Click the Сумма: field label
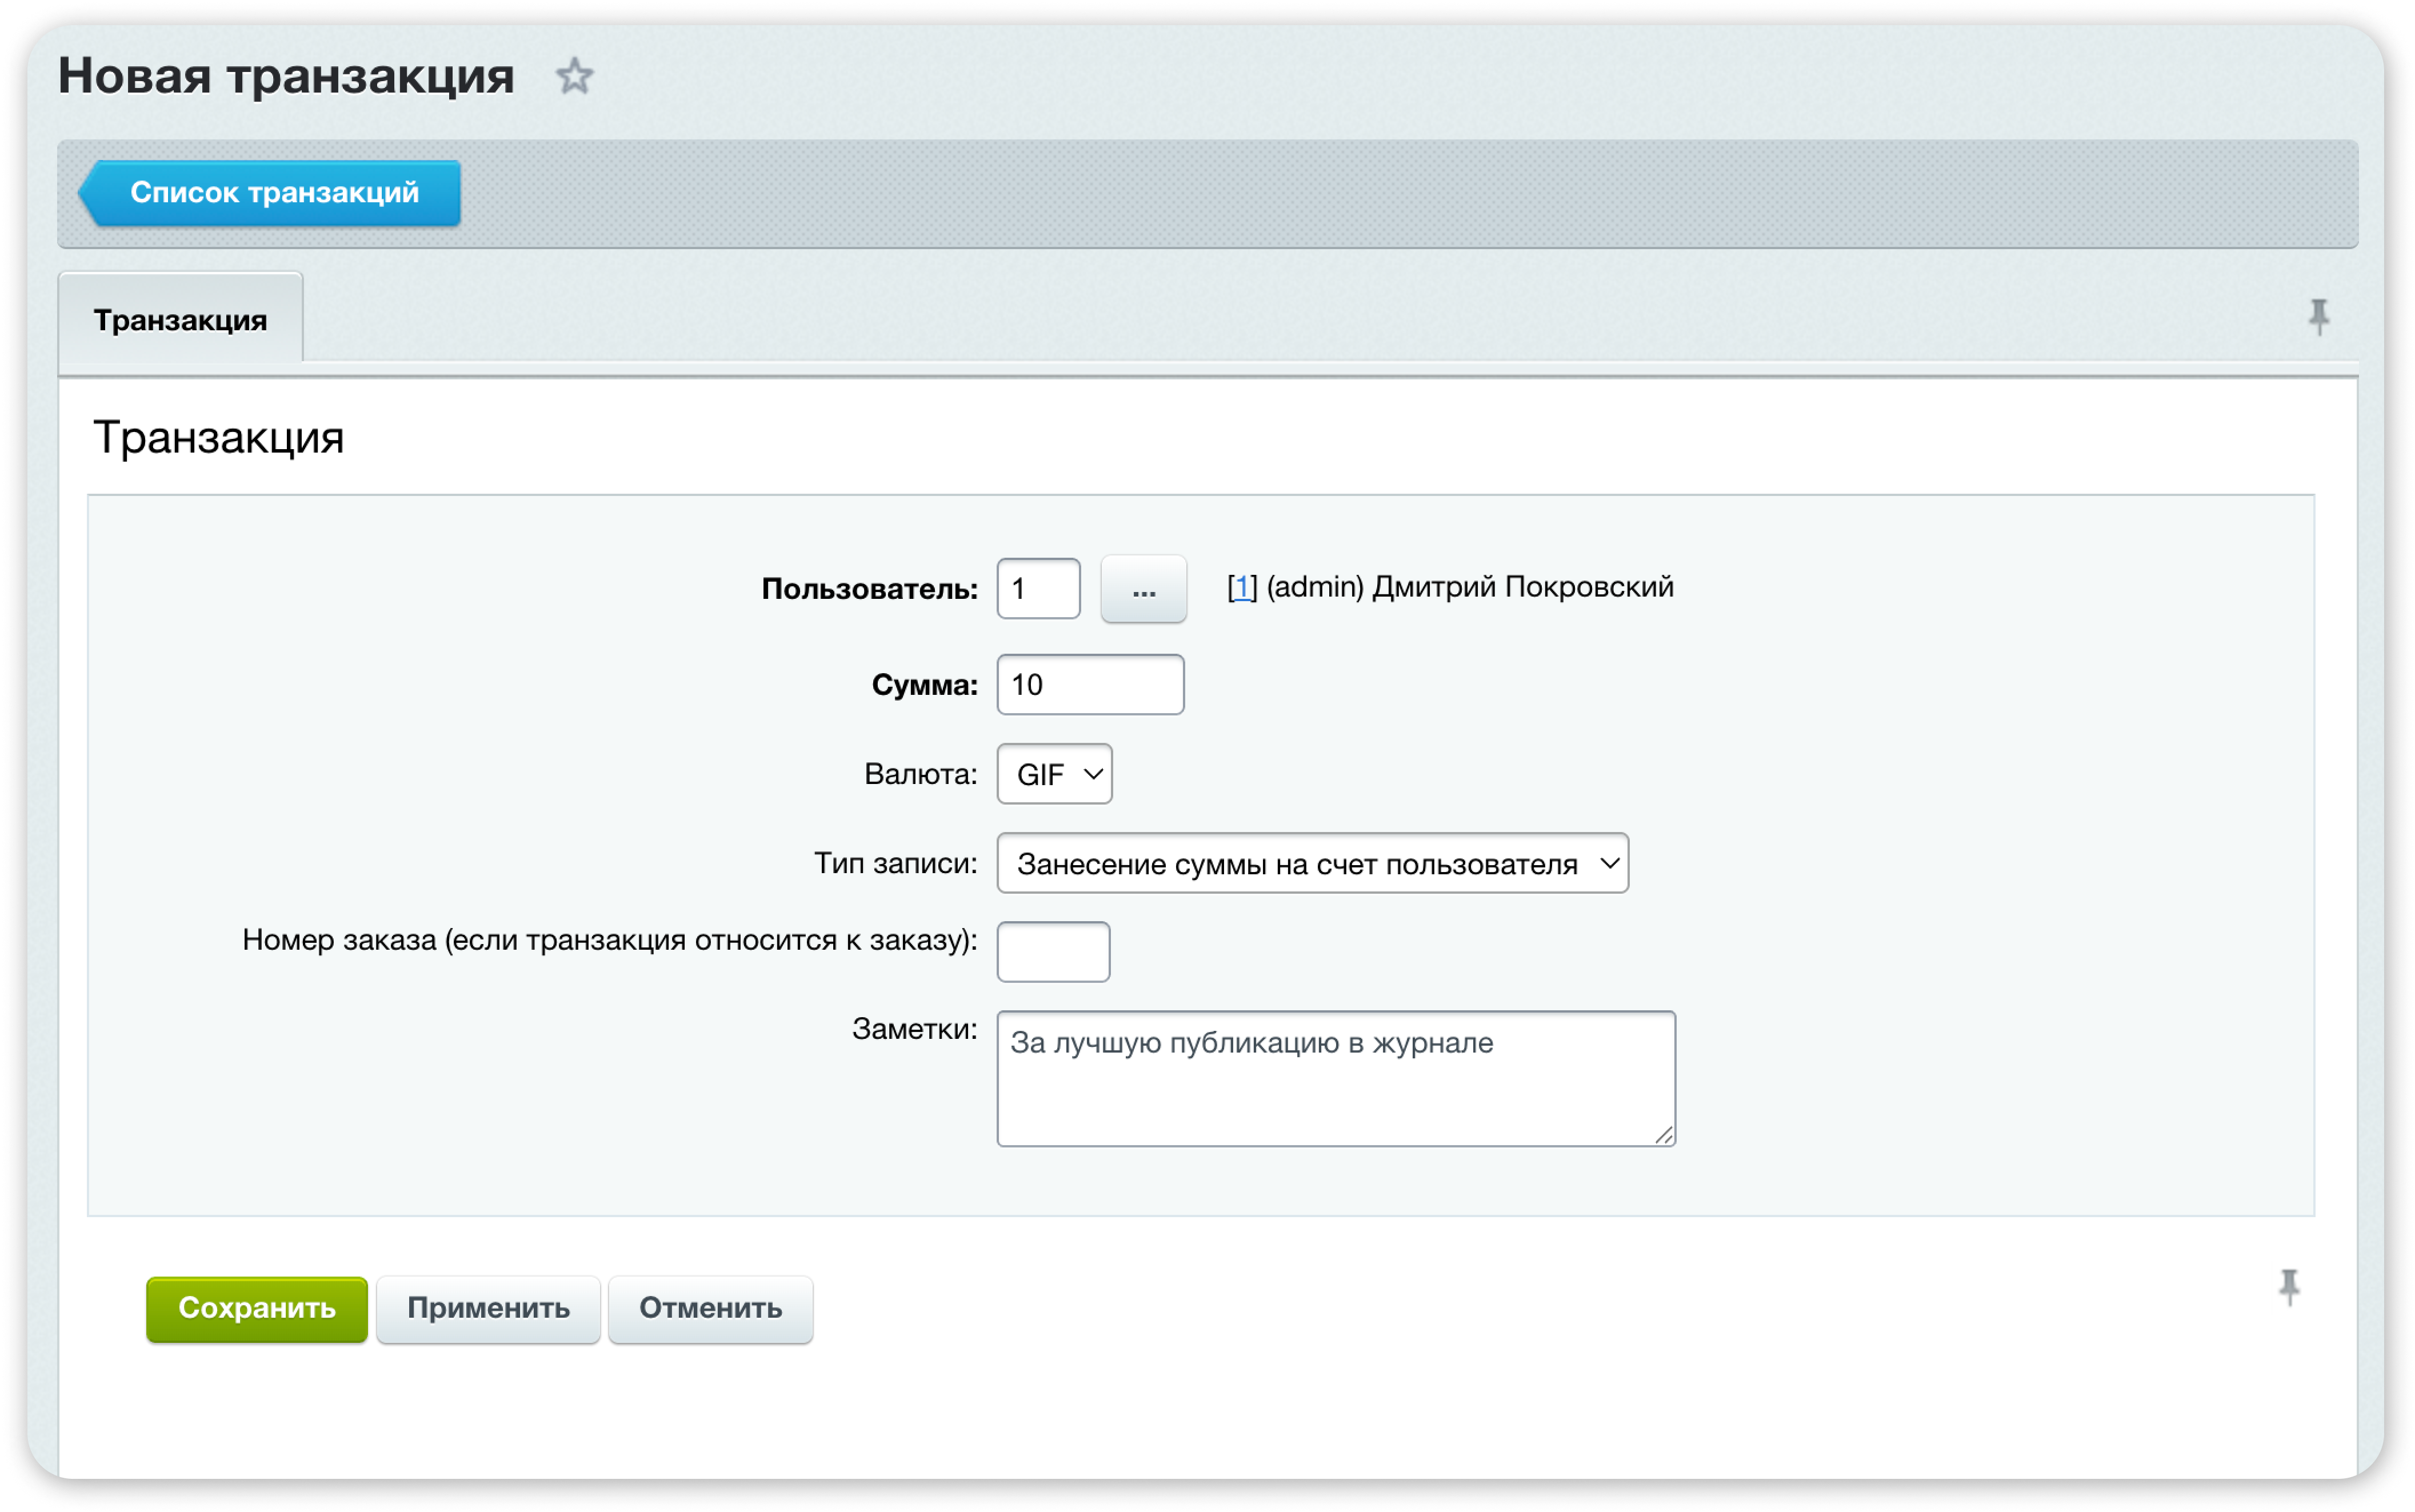 [924, 685]
